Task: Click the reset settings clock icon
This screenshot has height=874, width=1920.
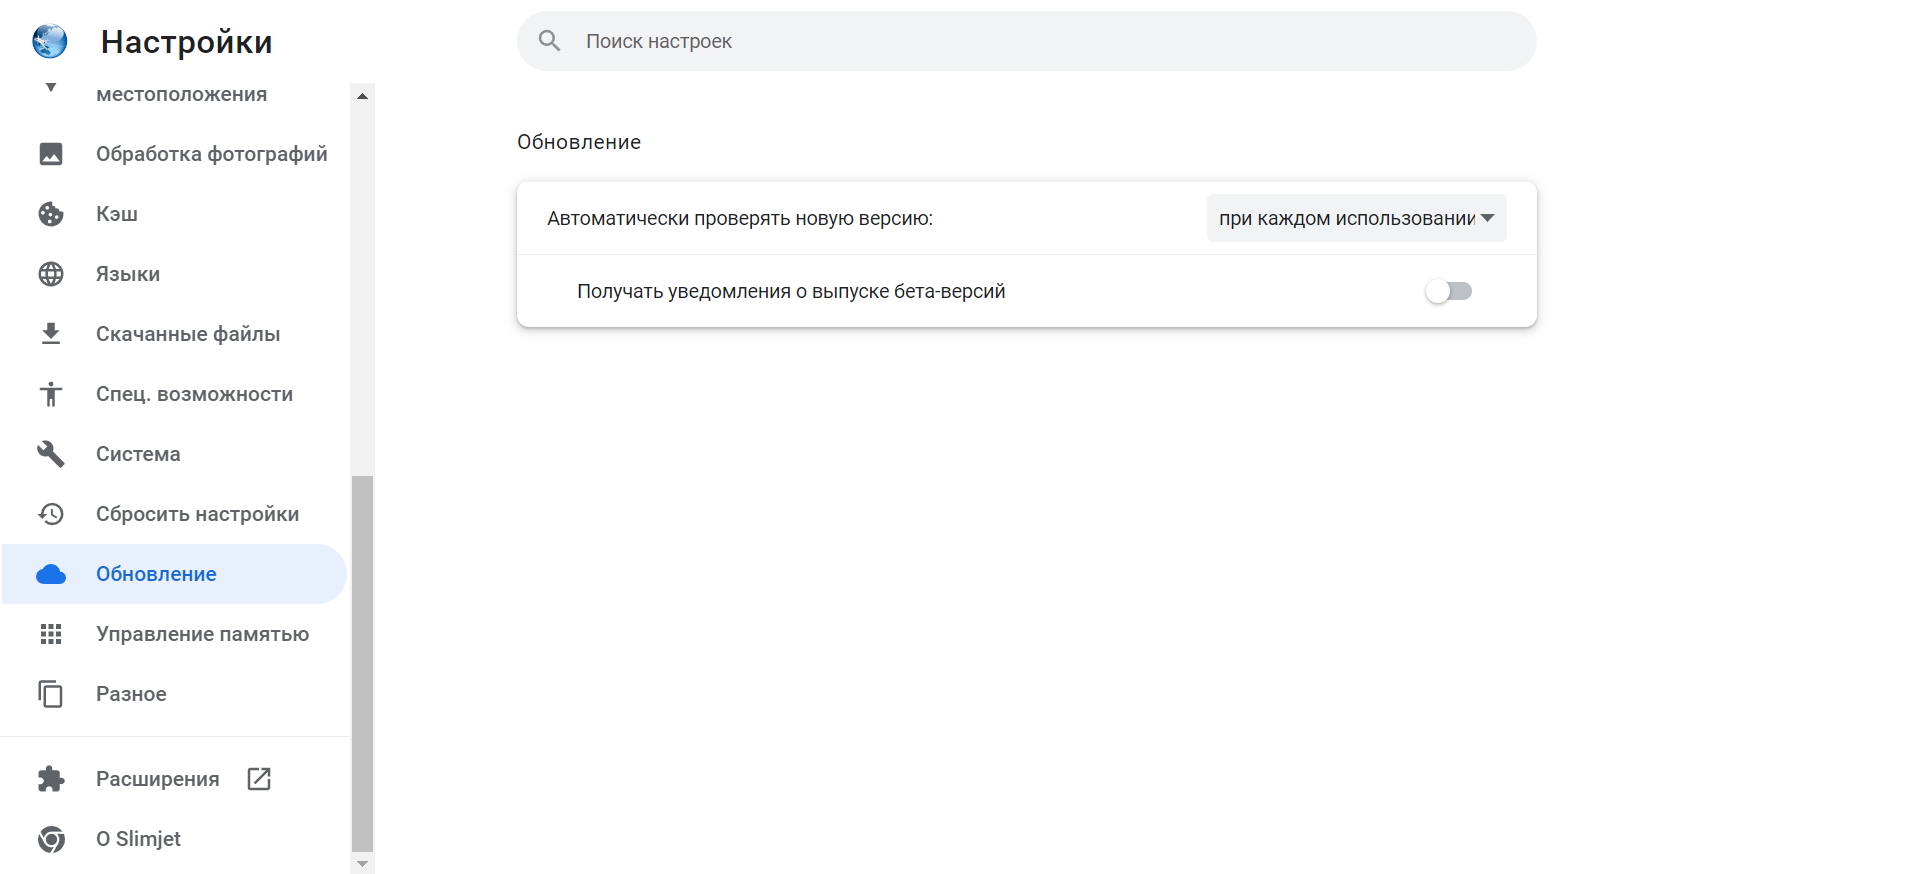Action: click(x=51, y=514)
